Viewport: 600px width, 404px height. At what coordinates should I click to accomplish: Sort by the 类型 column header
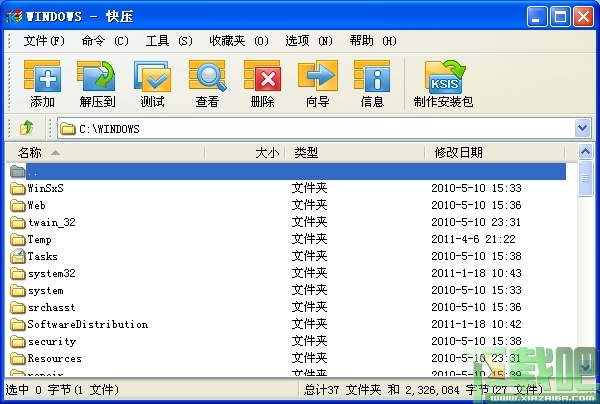click(x=355, y=153)
